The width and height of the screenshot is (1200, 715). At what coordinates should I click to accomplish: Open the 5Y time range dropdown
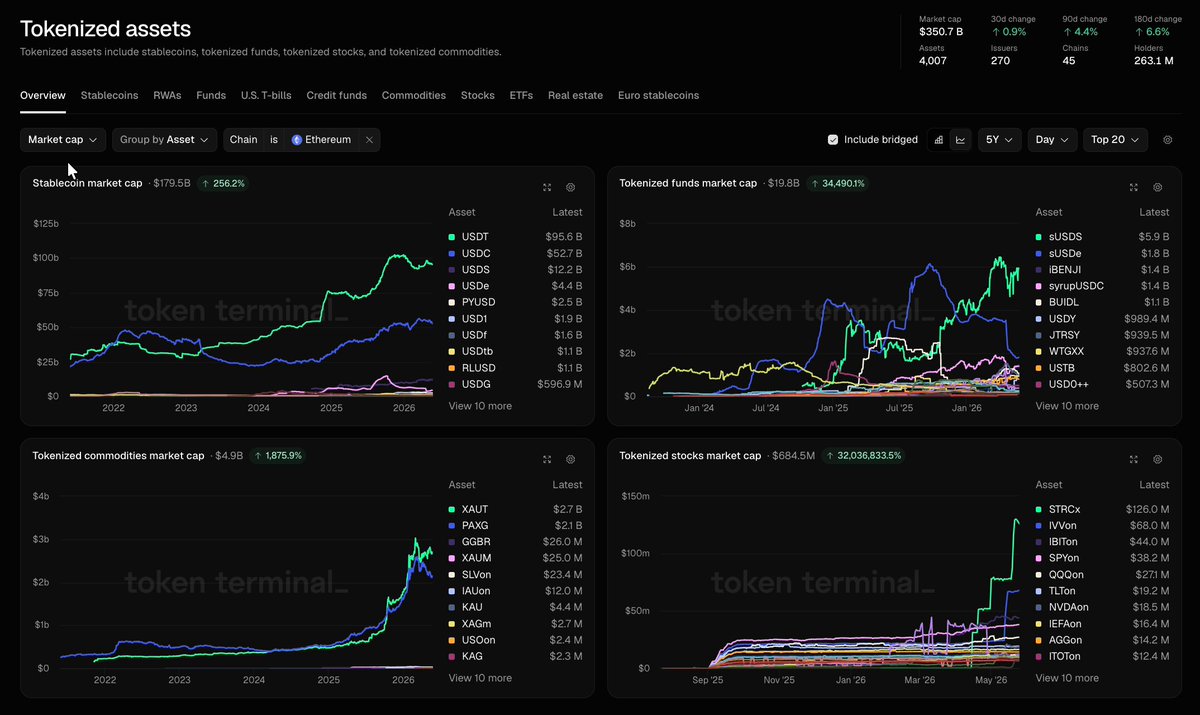[x=1000, y=140]
